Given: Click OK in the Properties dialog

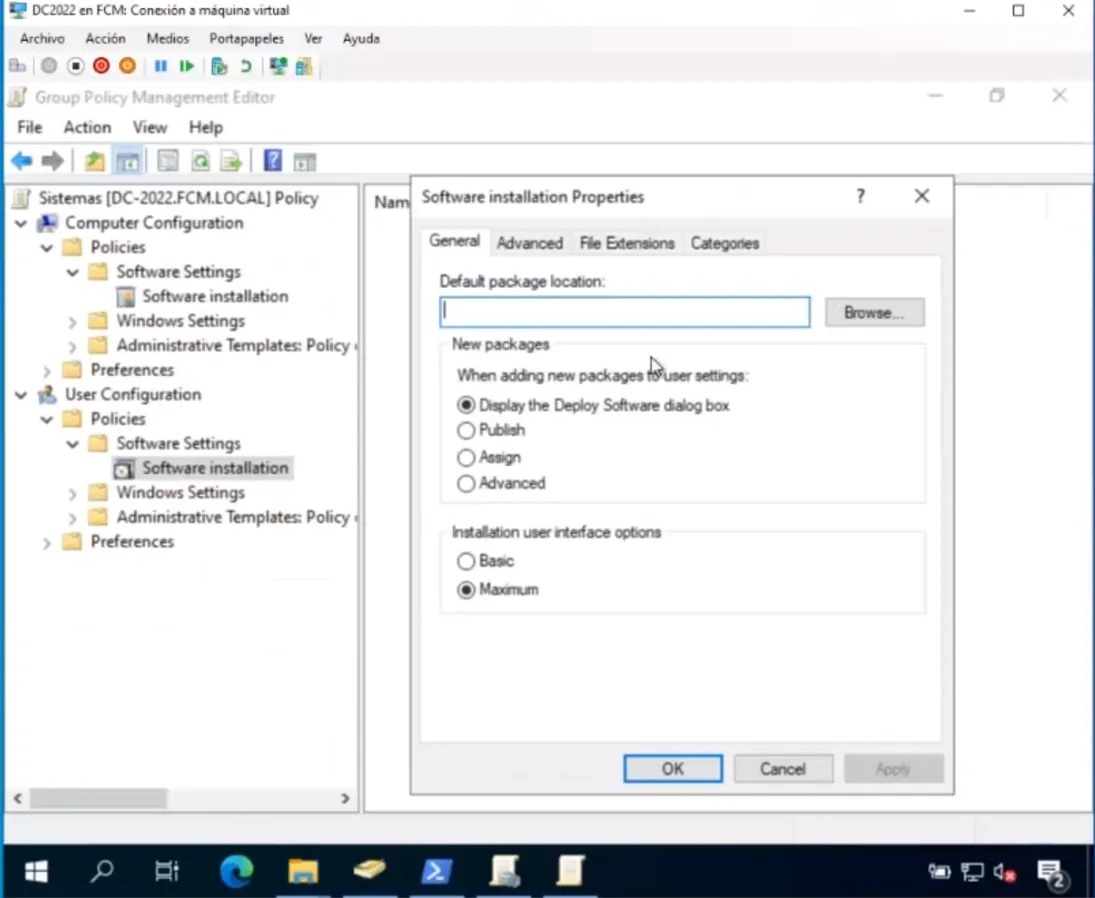Looking at the screenshot, I should [672, 768].
